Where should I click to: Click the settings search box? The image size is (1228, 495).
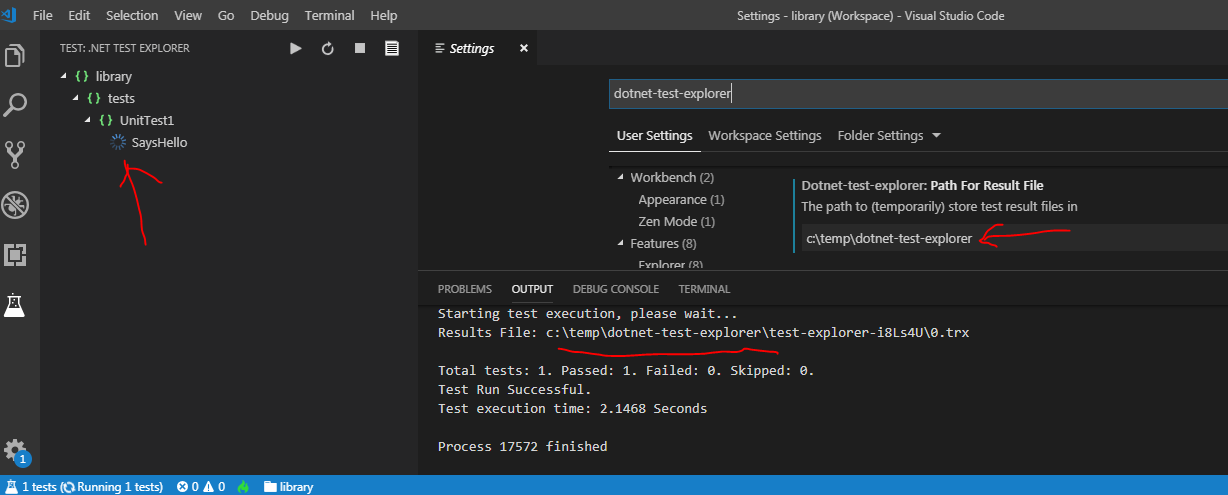[x=918, y=93]
